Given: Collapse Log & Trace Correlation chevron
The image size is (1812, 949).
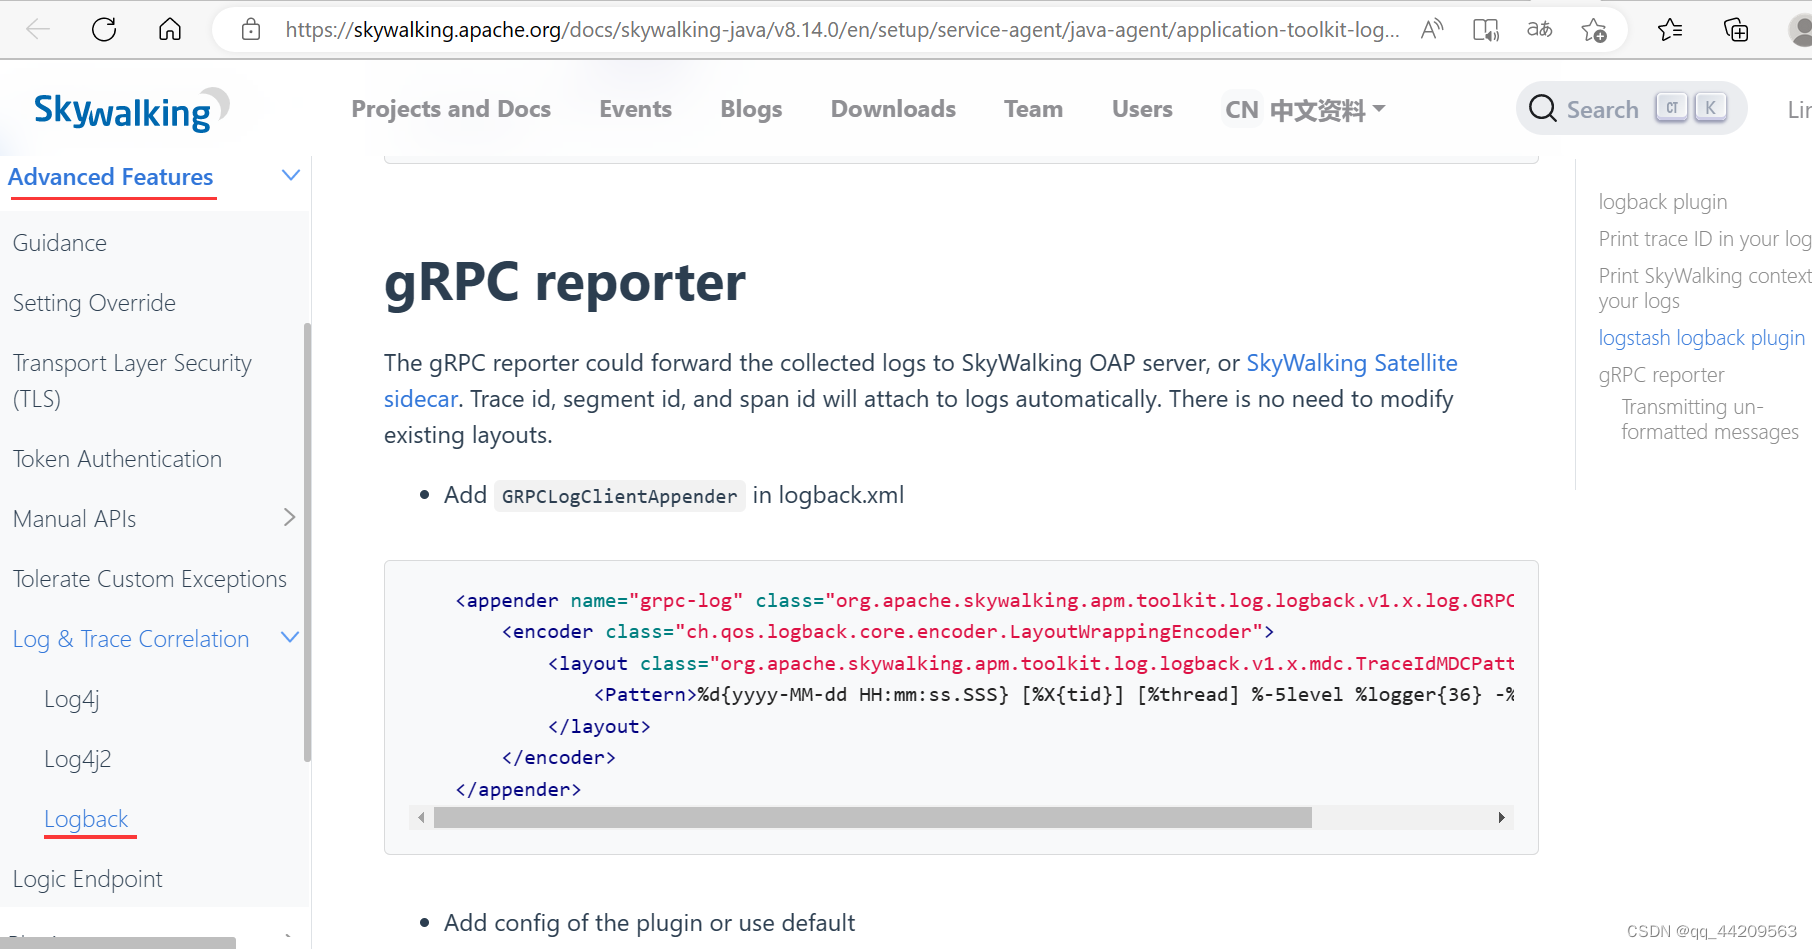Looking at the screenshot, I should [x=291, y=637].
